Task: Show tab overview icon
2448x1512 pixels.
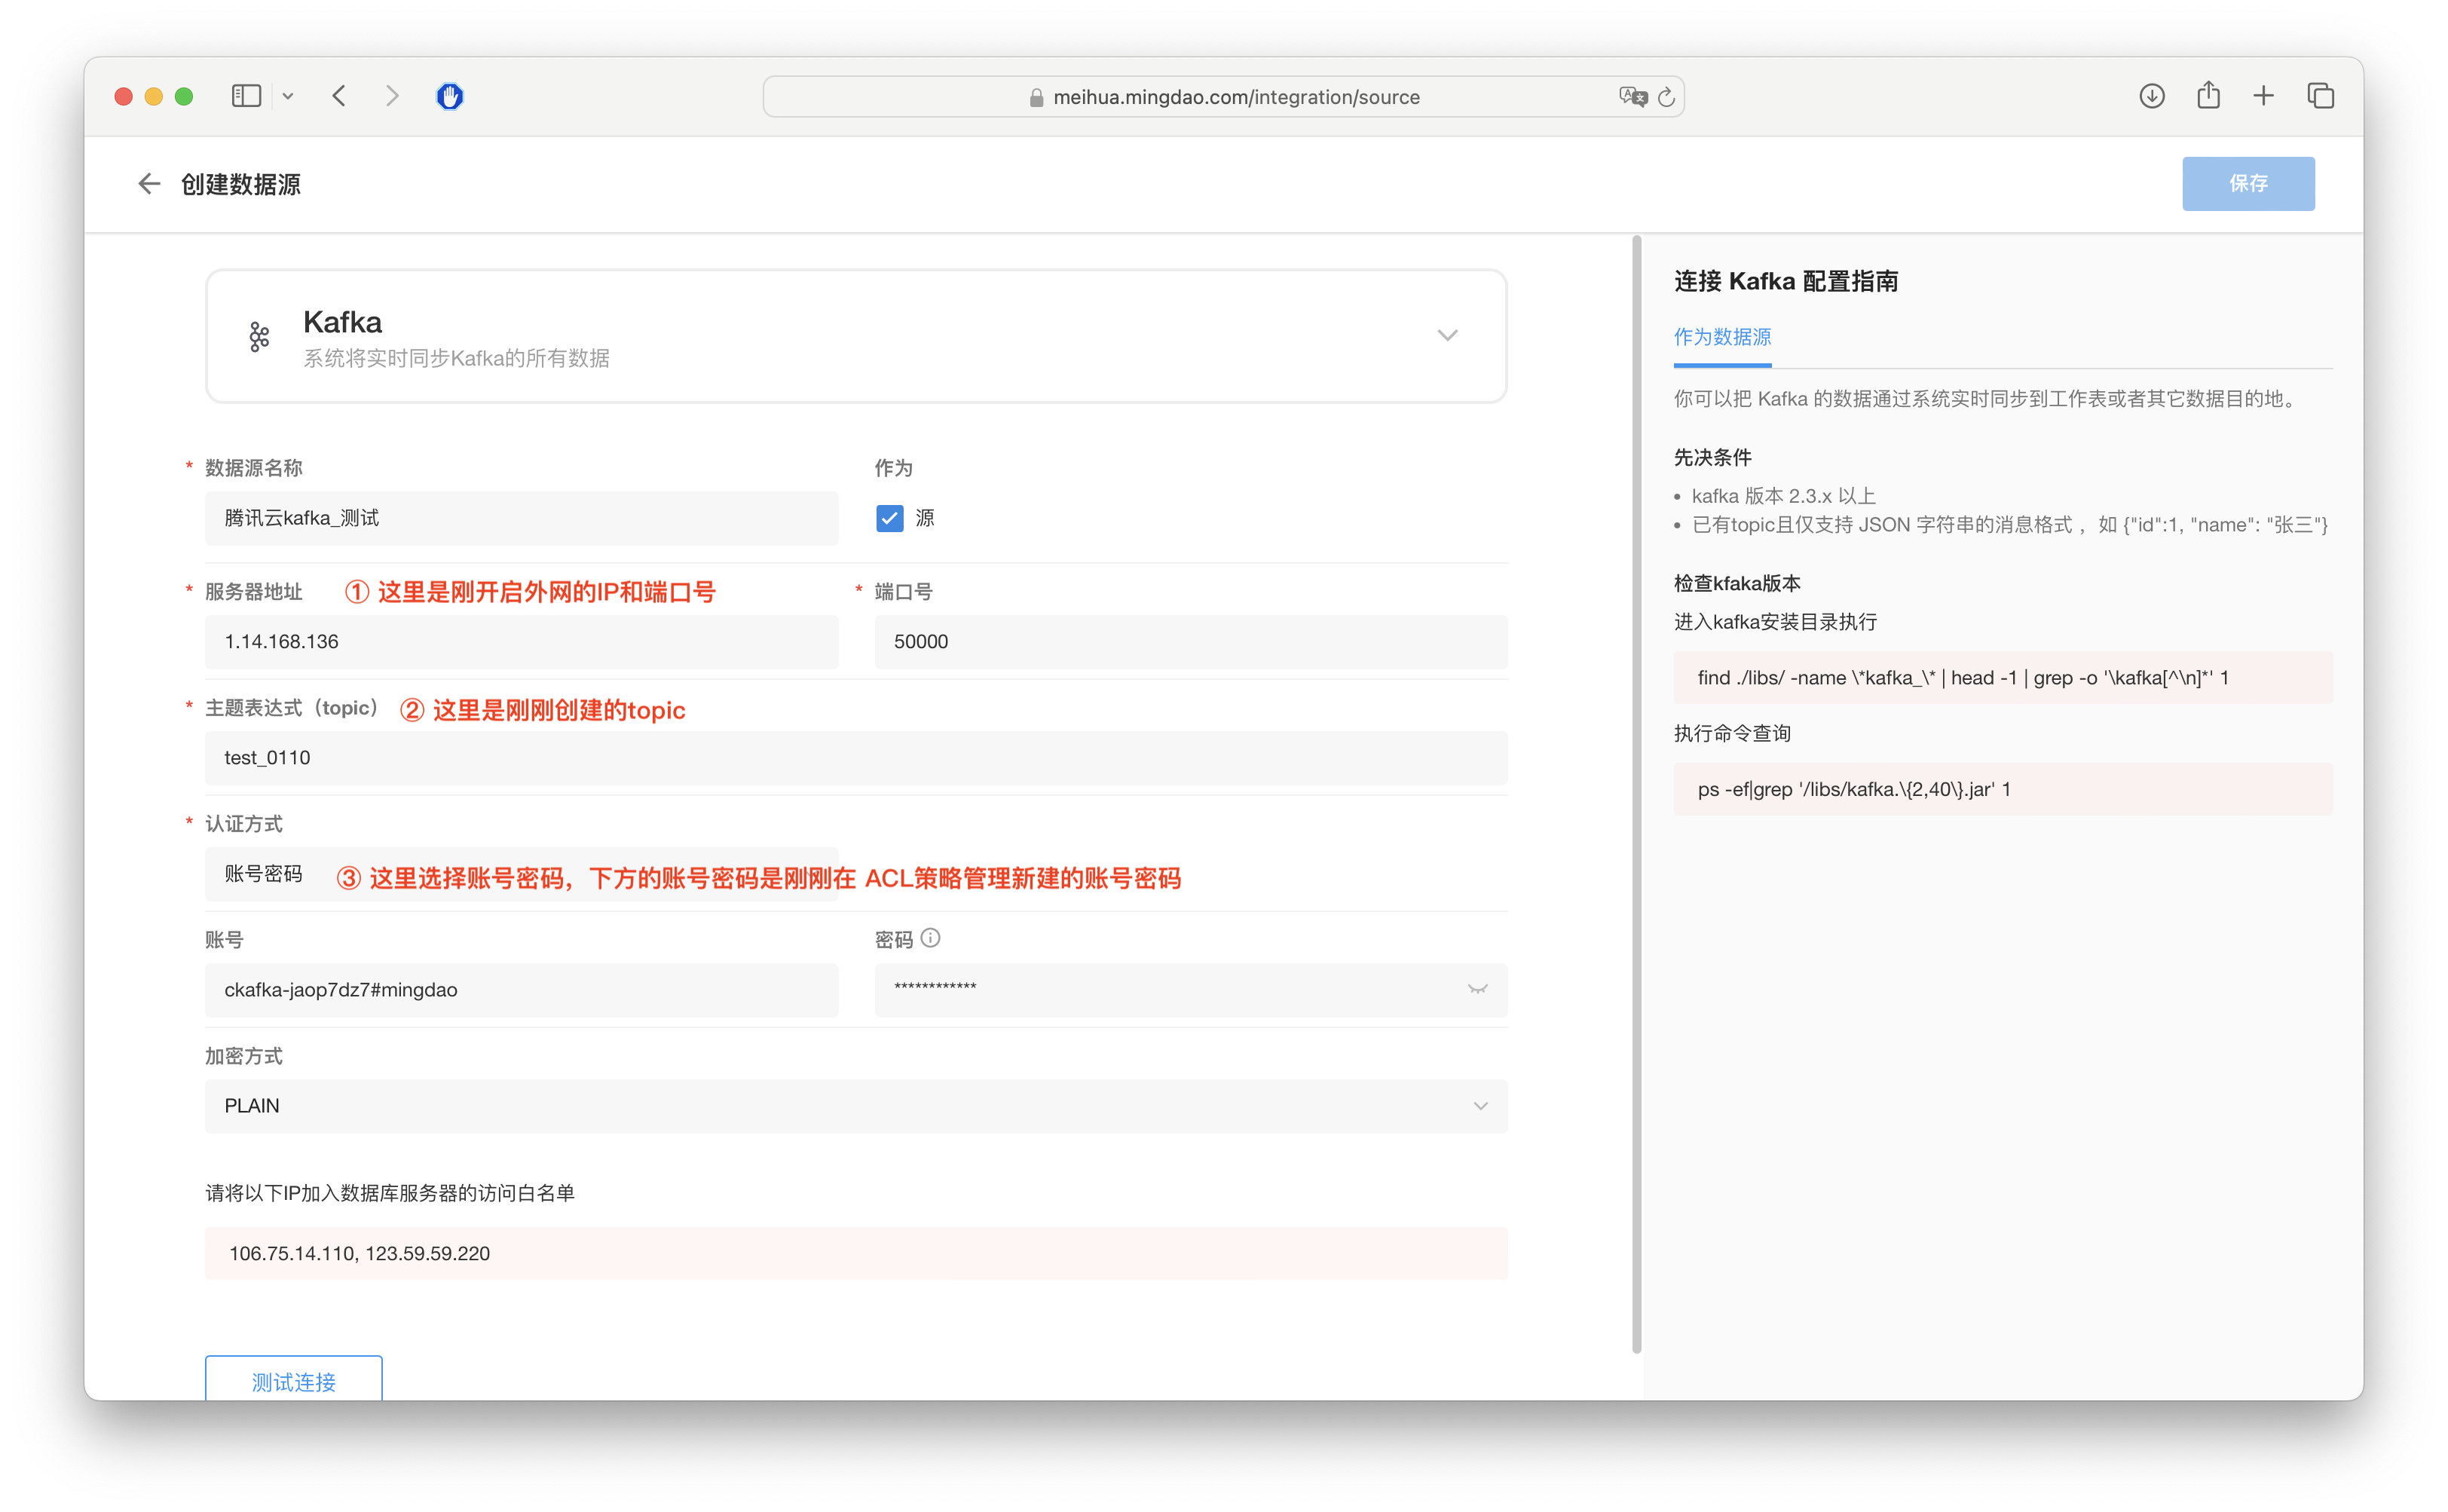Action: point(2320,96)
